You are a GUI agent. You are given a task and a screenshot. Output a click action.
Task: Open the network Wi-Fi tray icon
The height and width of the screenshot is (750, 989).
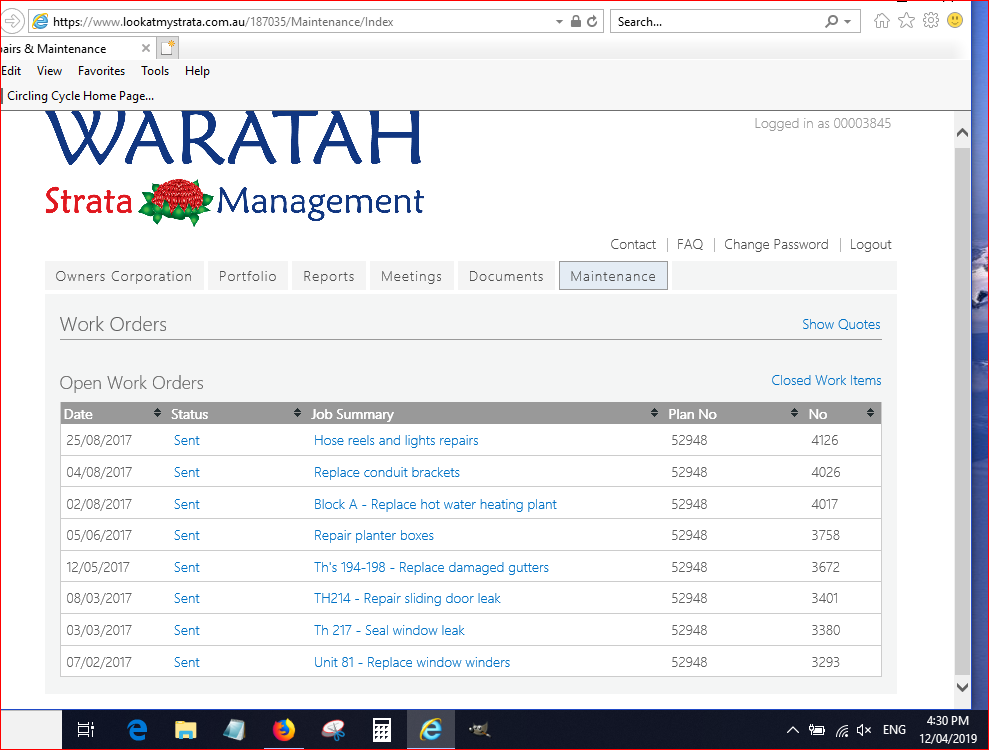tap(841, 730)
